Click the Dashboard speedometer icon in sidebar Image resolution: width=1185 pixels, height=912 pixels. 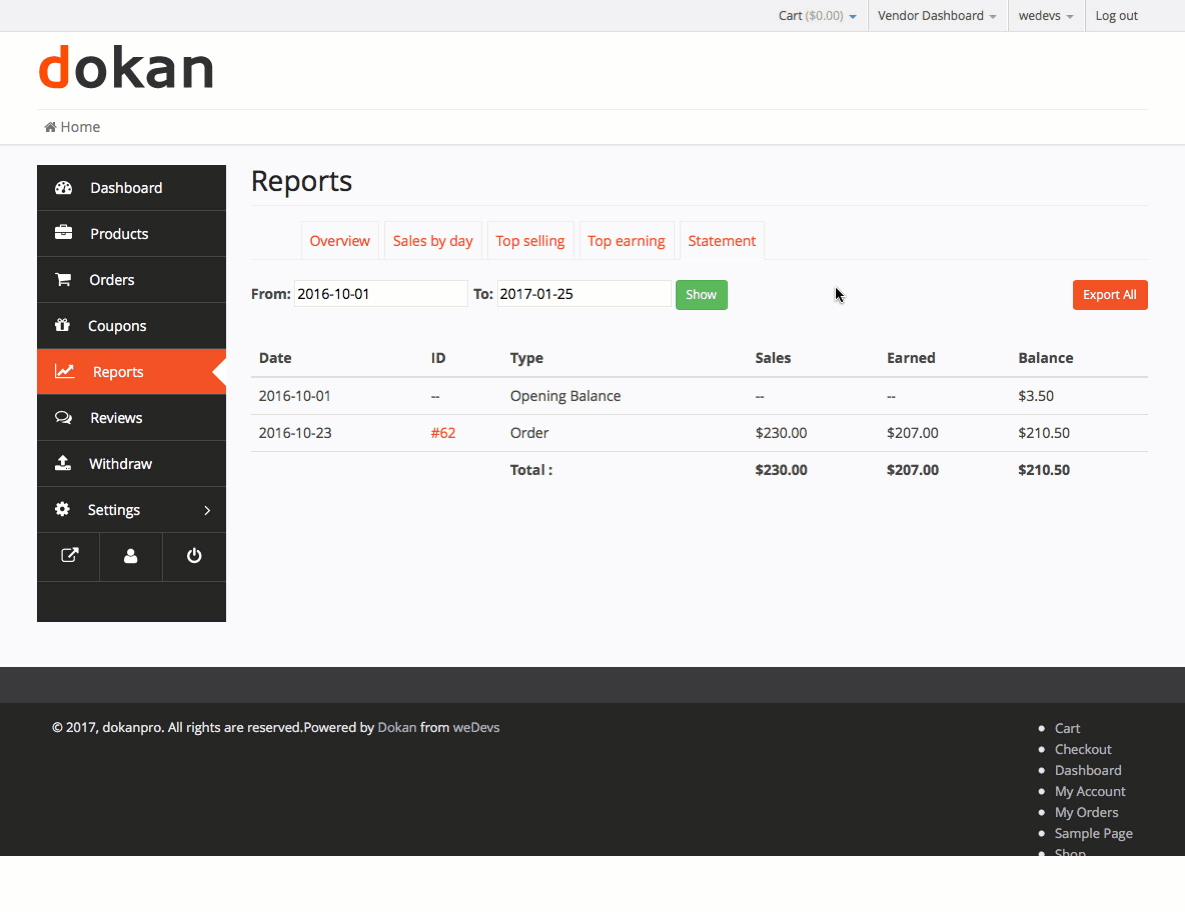point(64,188)
